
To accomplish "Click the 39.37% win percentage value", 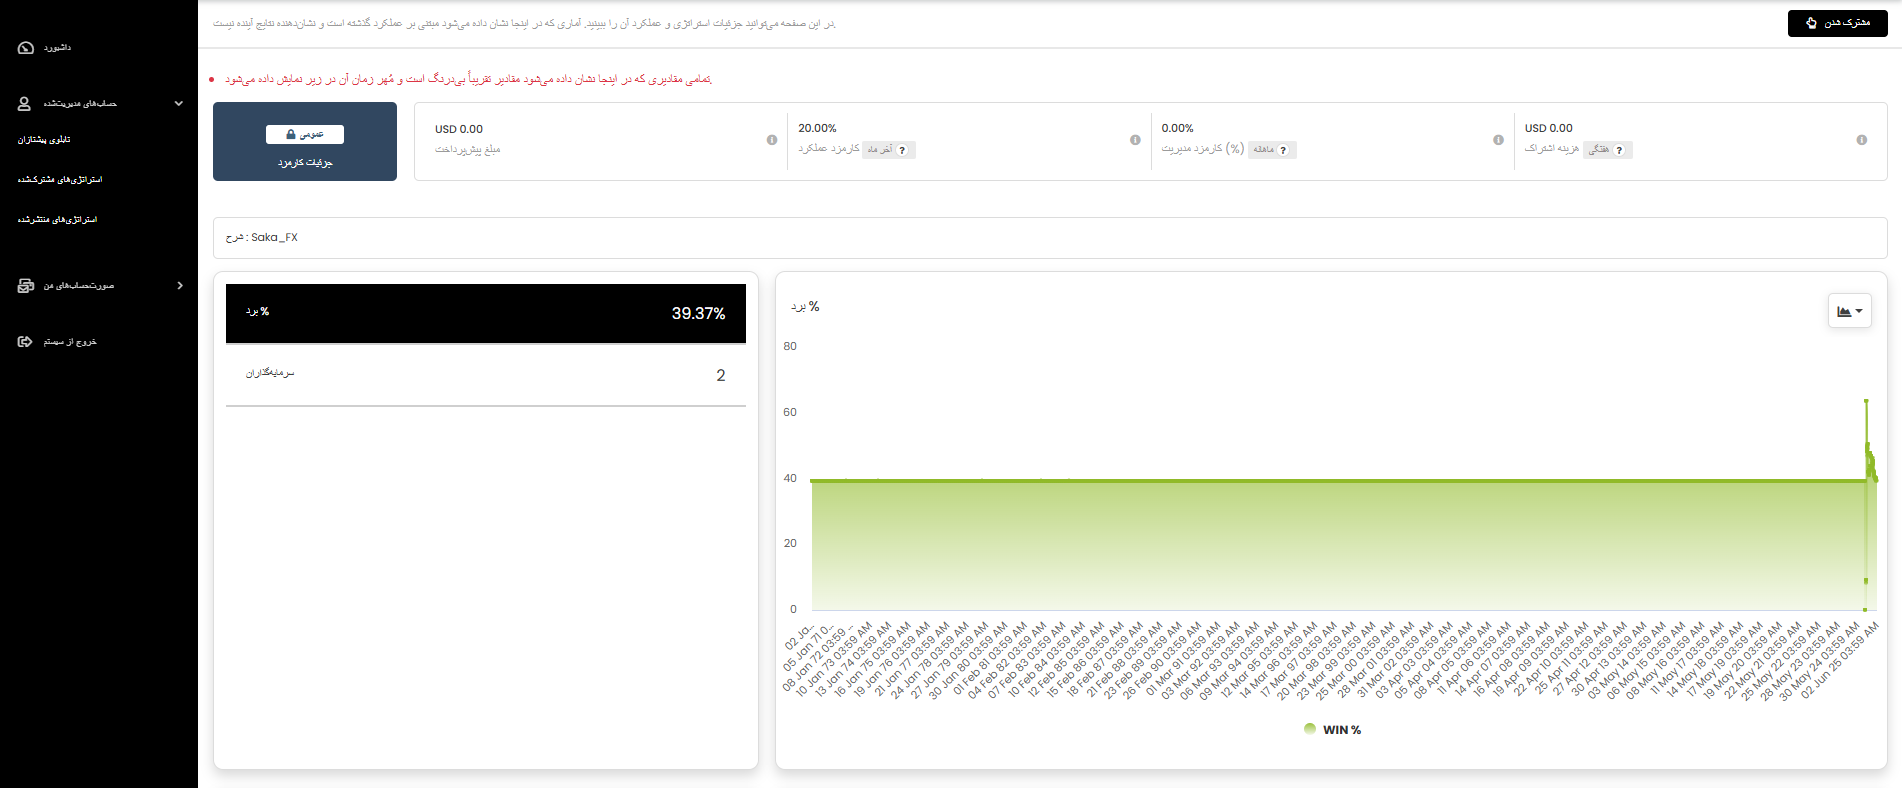I will pos(698,313).
